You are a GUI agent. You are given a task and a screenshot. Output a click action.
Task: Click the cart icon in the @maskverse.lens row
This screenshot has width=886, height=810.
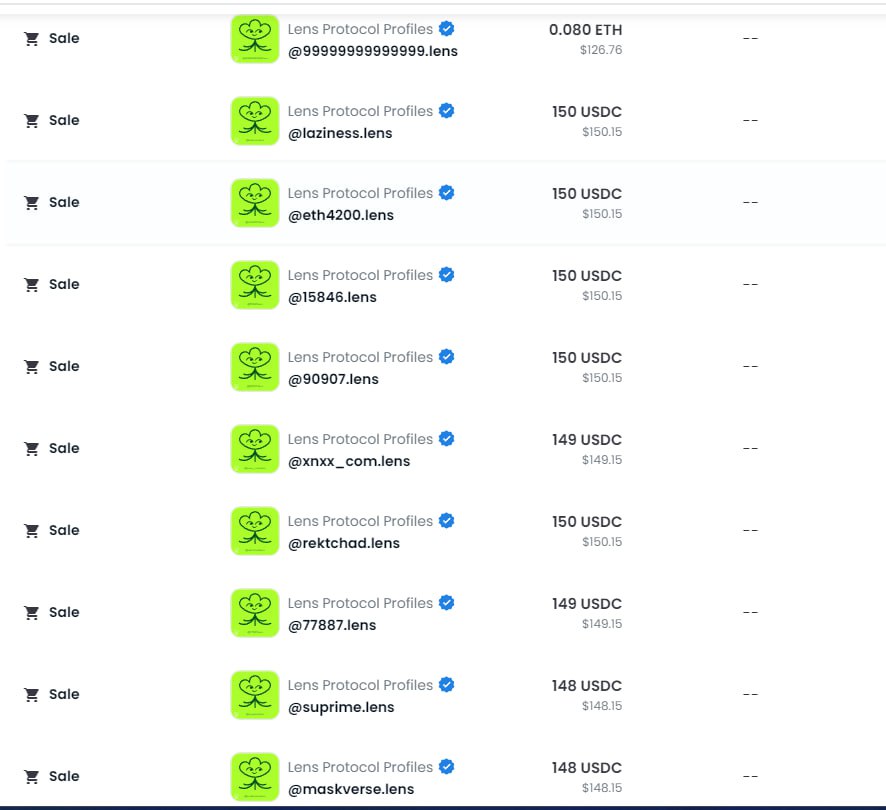(x=32, y=776)
